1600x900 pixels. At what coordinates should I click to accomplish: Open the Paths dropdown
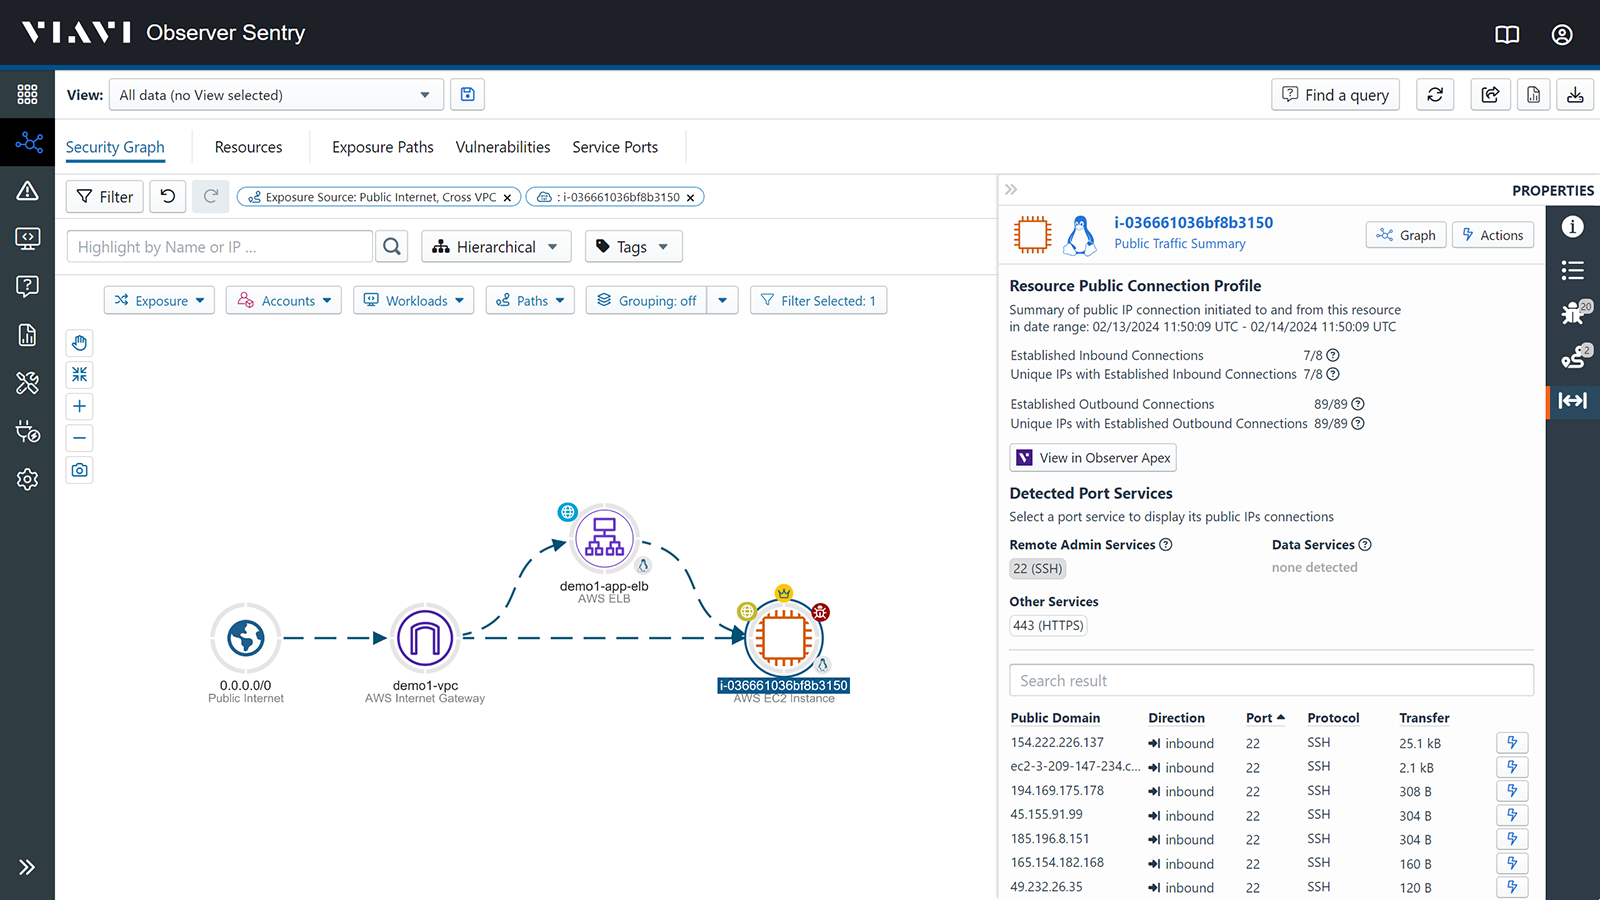530,300
